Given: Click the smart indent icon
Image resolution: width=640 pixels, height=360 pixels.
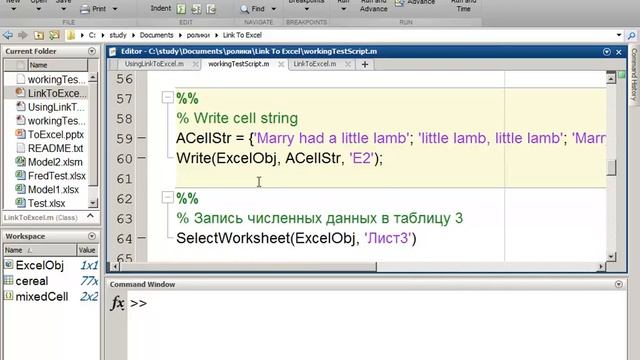Looking at the screenshot, I should click(181, 9).
